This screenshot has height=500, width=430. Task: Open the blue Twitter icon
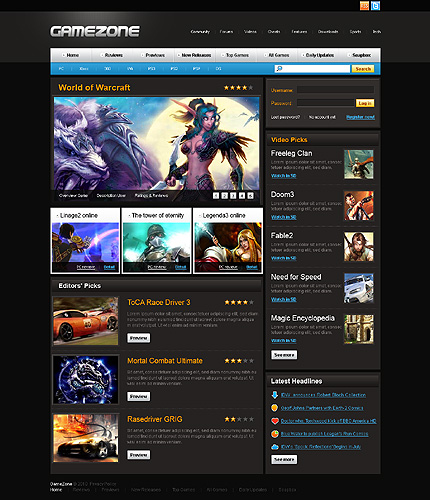point(375,6)
